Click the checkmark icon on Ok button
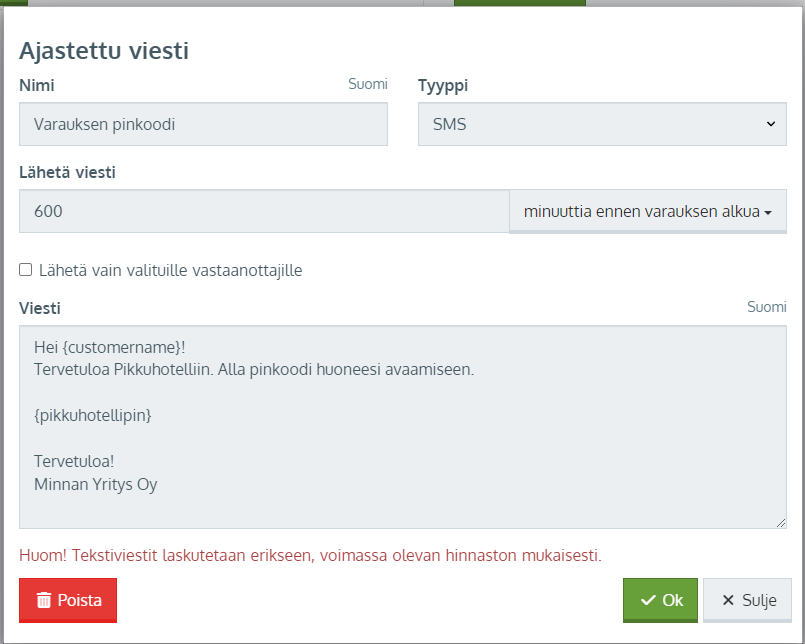 648,600
